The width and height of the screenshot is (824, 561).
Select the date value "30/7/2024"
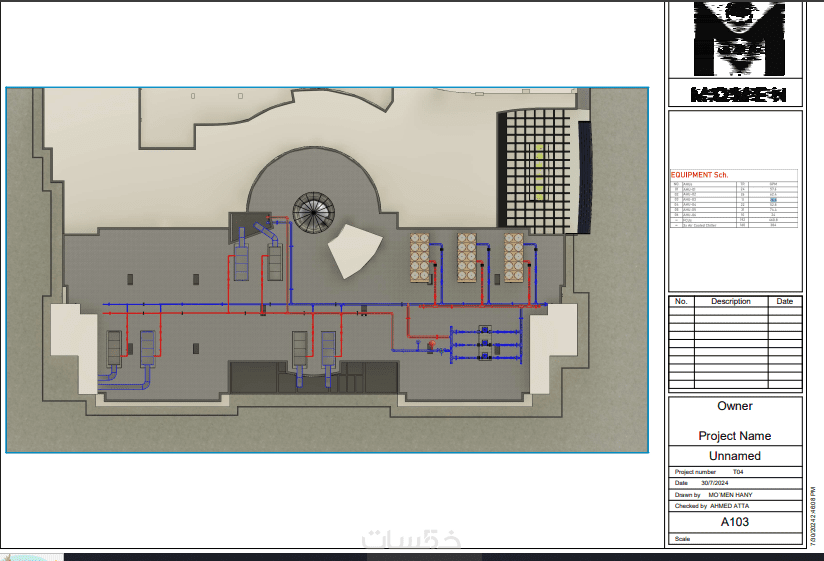tap(715, 483)
